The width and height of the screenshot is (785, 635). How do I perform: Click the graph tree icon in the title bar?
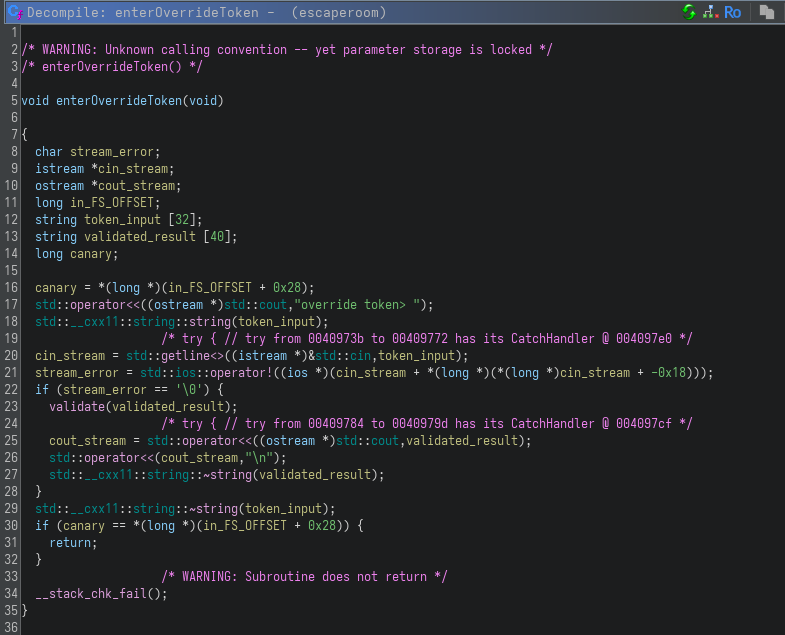pyautogui.click(x=710, y=12)
